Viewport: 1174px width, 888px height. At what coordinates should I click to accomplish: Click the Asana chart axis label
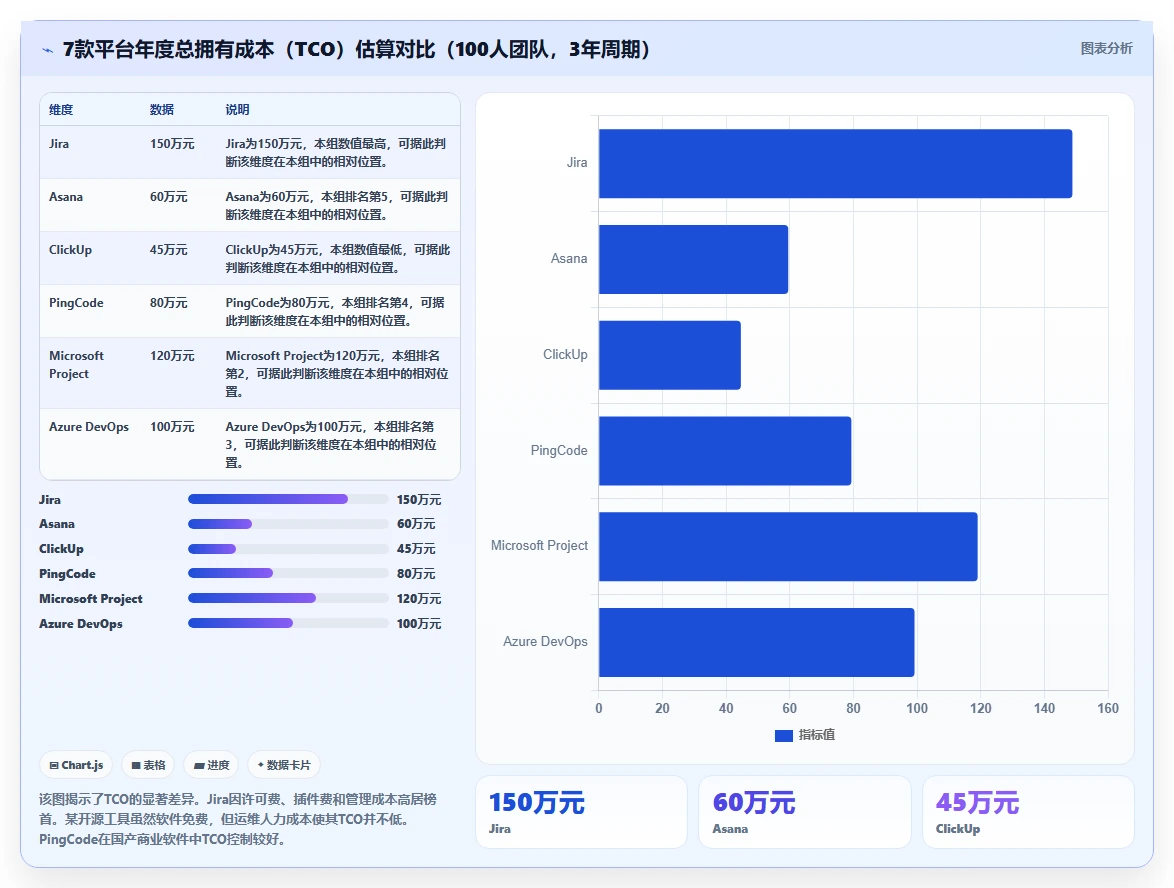pos(569,258)
